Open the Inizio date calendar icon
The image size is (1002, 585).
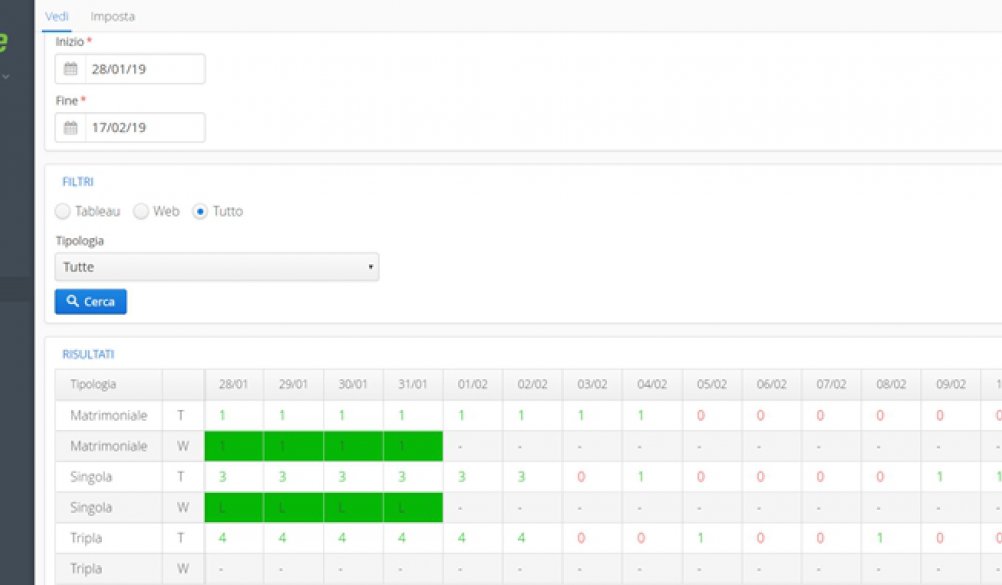point(70,69)
